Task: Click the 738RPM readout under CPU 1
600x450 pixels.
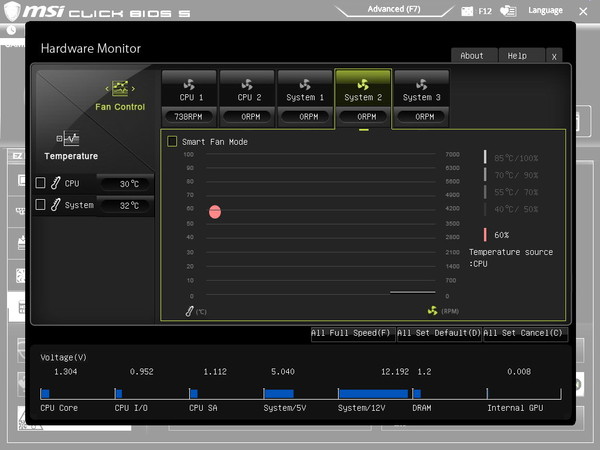Action: [188, 117]
